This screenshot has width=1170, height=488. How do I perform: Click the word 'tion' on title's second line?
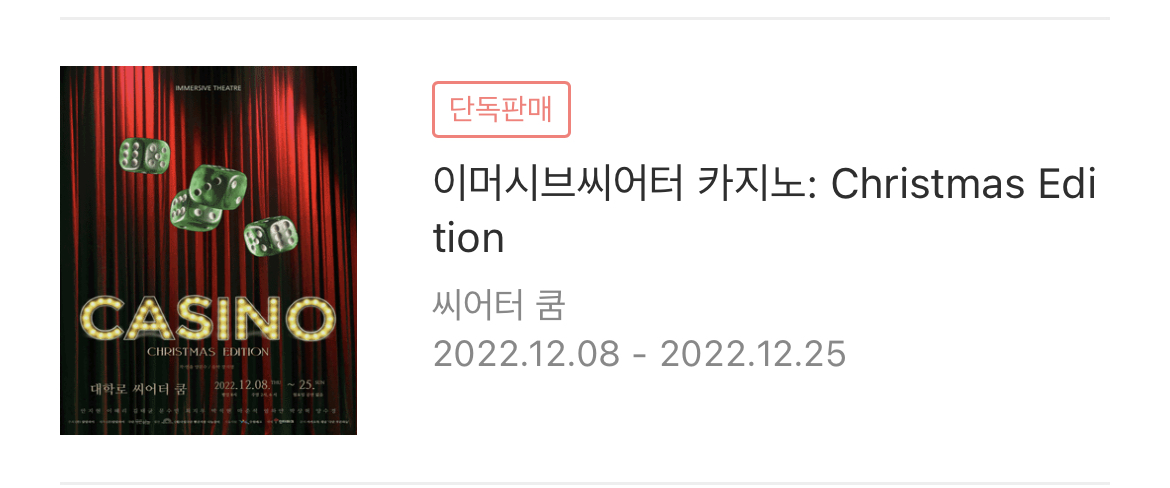[x=469, y=239]
